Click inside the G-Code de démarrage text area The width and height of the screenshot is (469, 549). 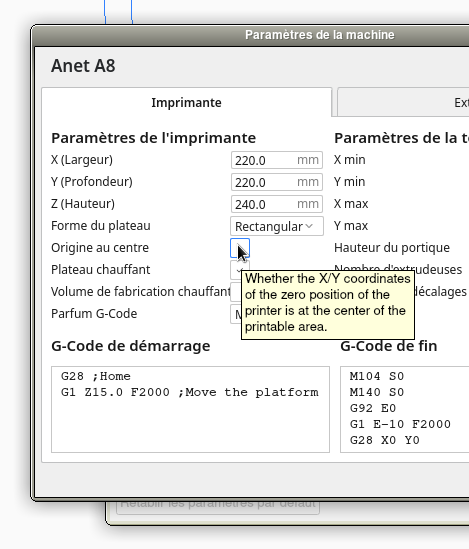pos(190,409)
